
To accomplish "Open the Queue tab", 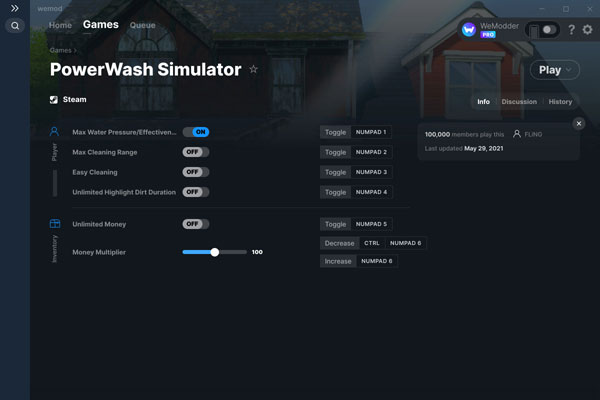I will tap(142, 25).
